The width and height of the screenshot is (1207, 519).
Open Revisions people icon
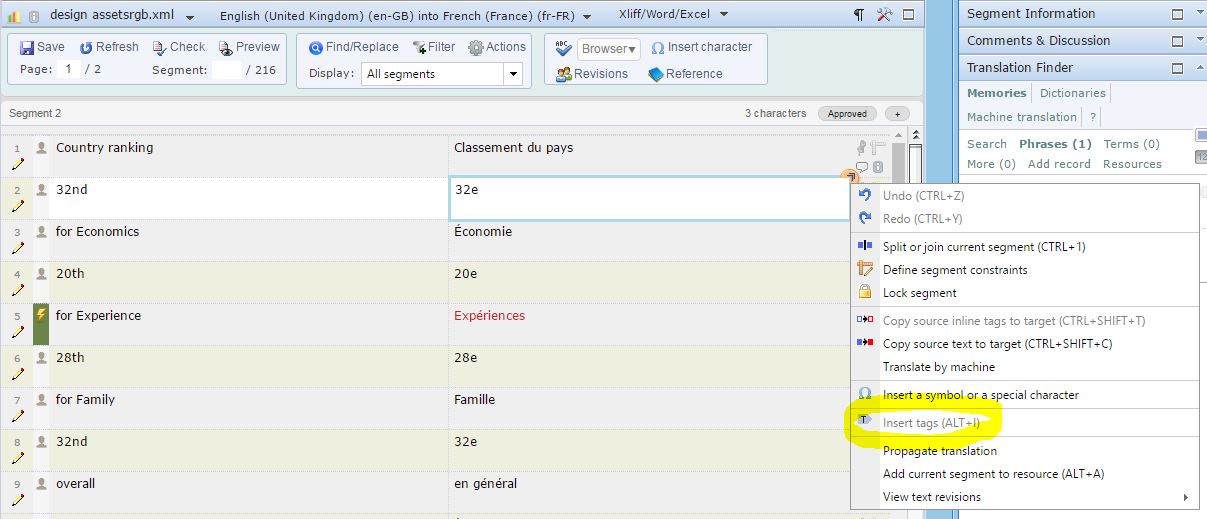pyautogui.click(x=563, y=74)
